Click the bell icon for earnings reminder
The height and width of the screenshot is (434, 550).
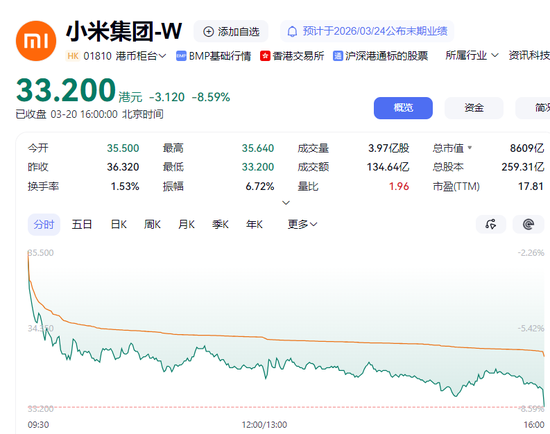292,32
